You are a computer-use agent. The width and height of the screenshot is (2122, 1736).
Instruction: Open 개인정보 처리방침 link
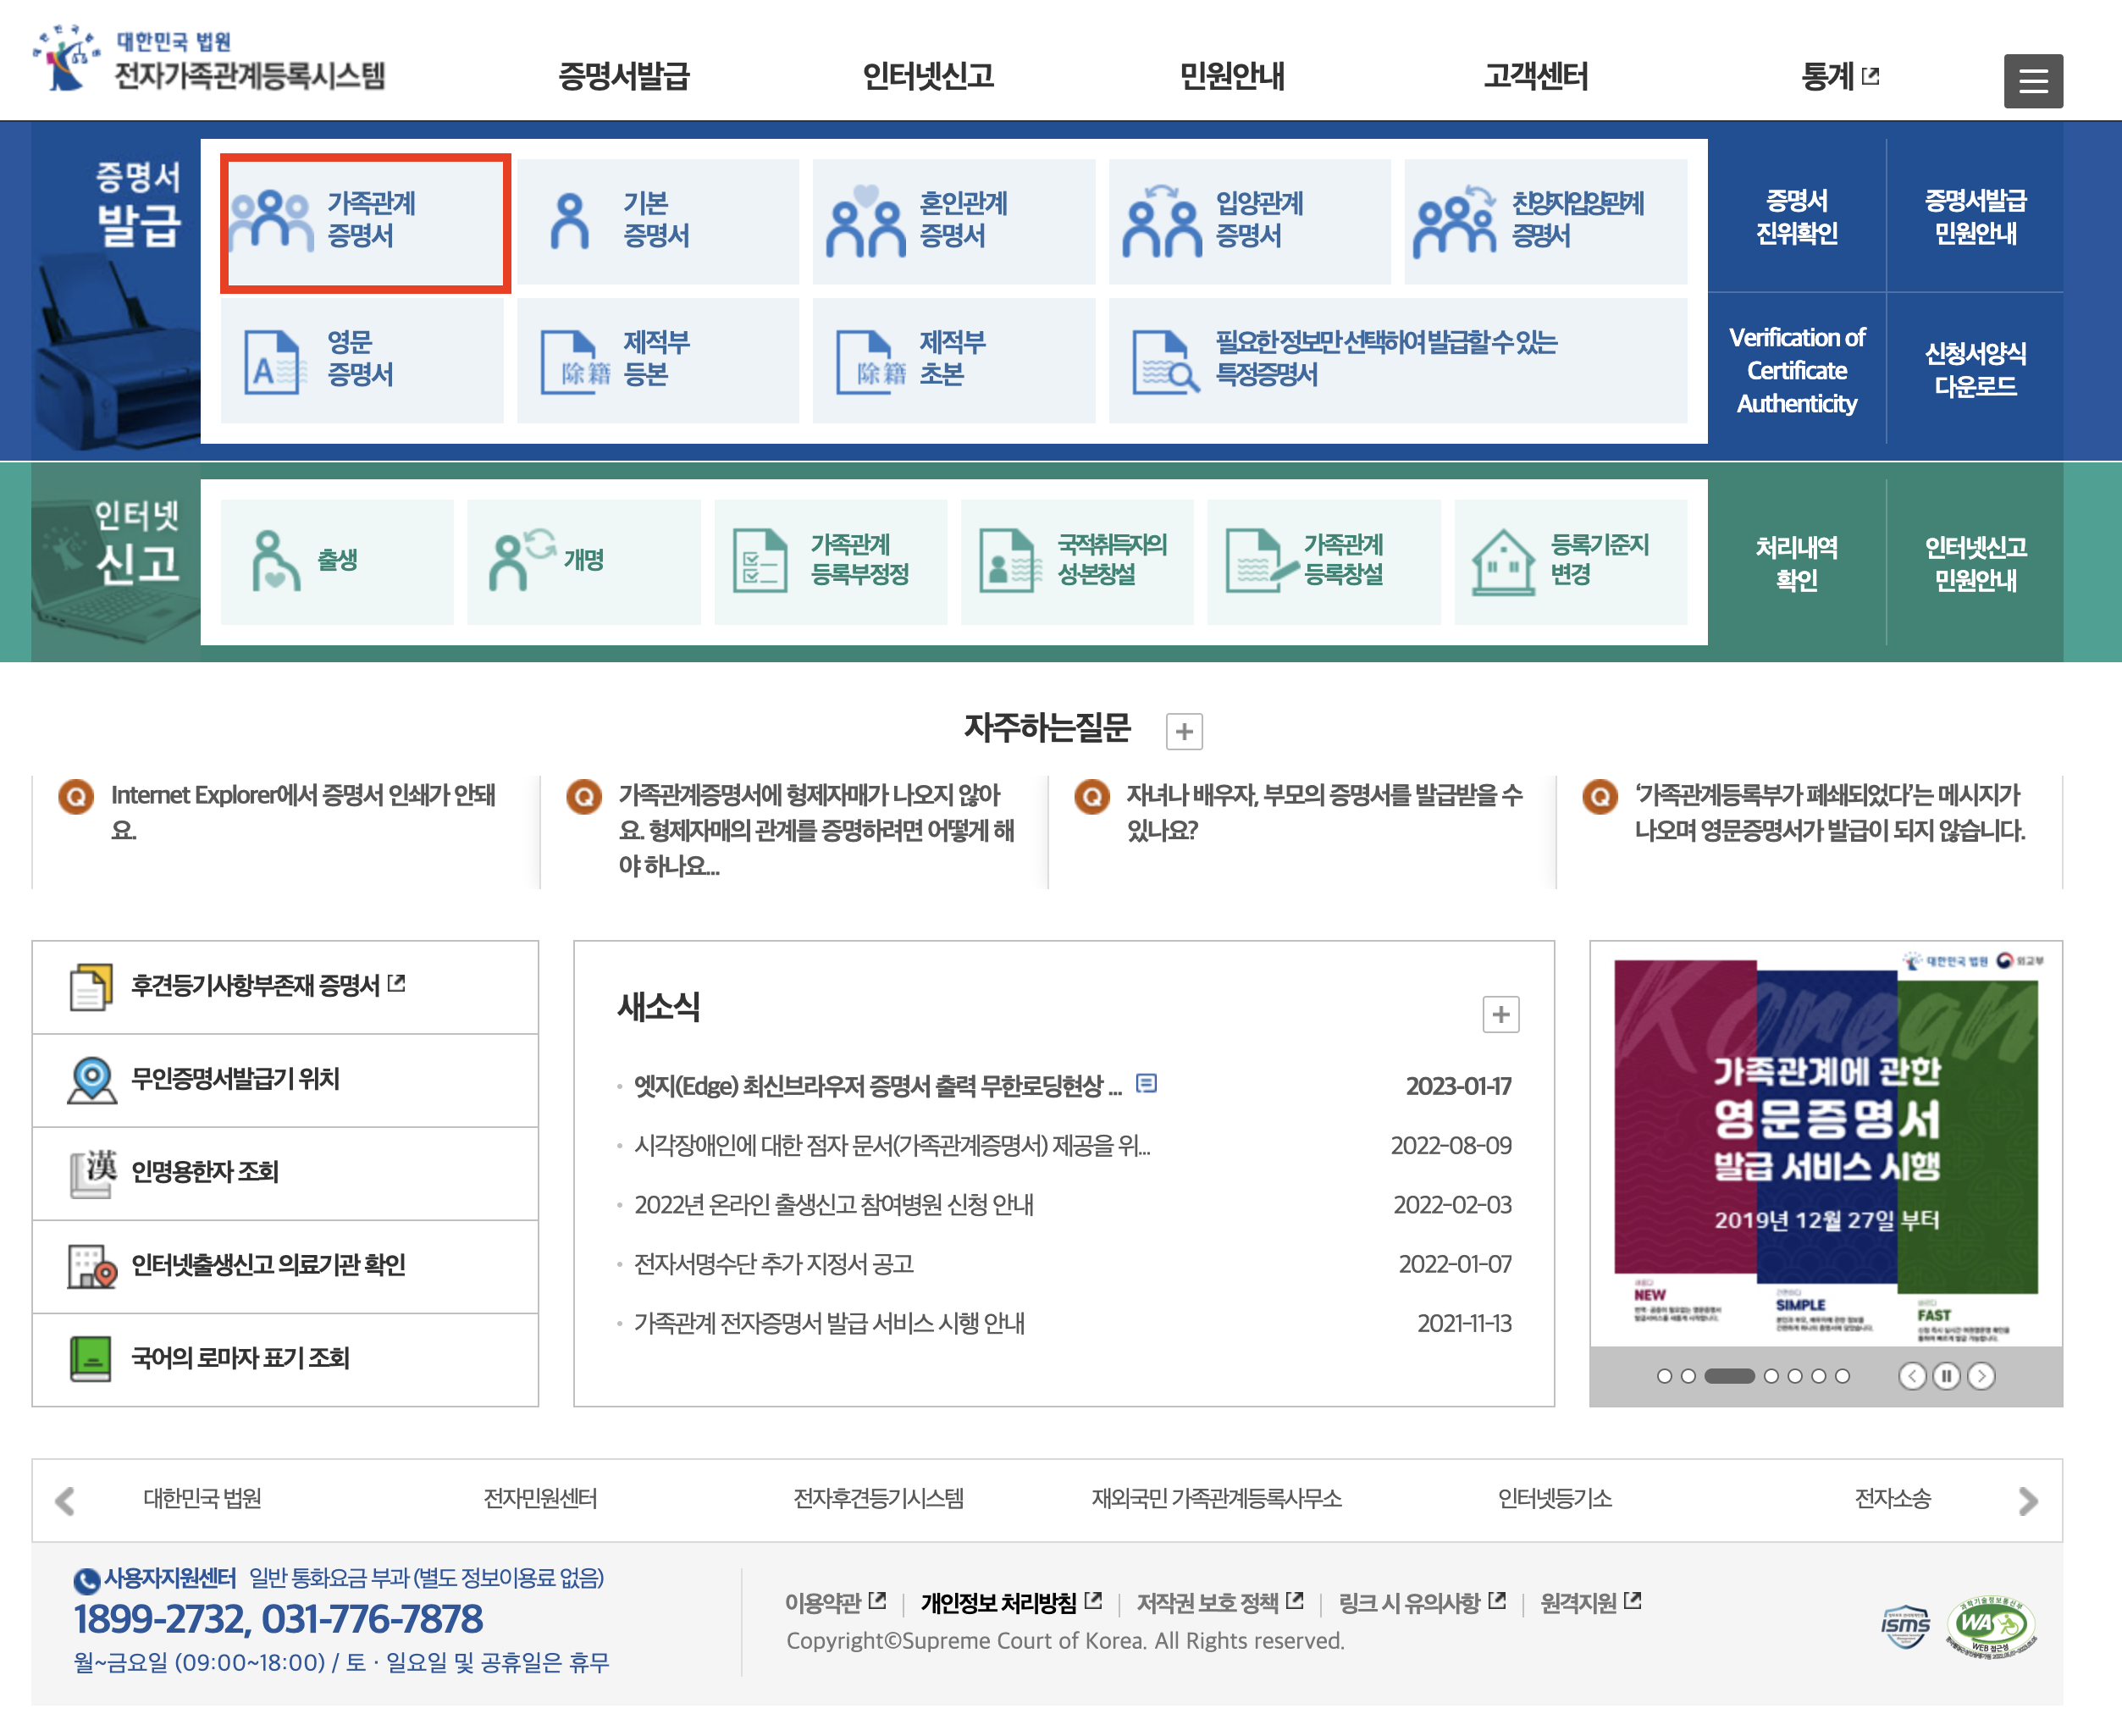pyautogui.click(x=998, y=1603)
